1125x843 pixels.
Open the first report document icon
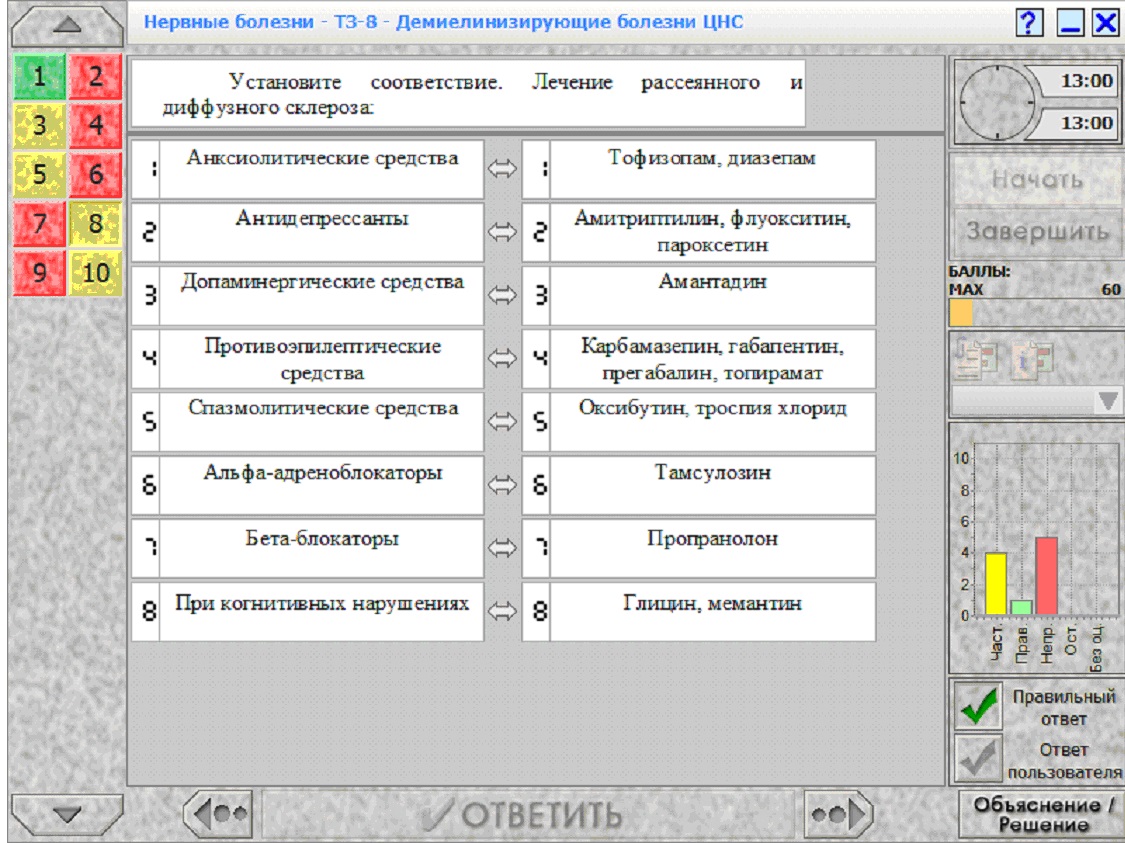point(974,357)
